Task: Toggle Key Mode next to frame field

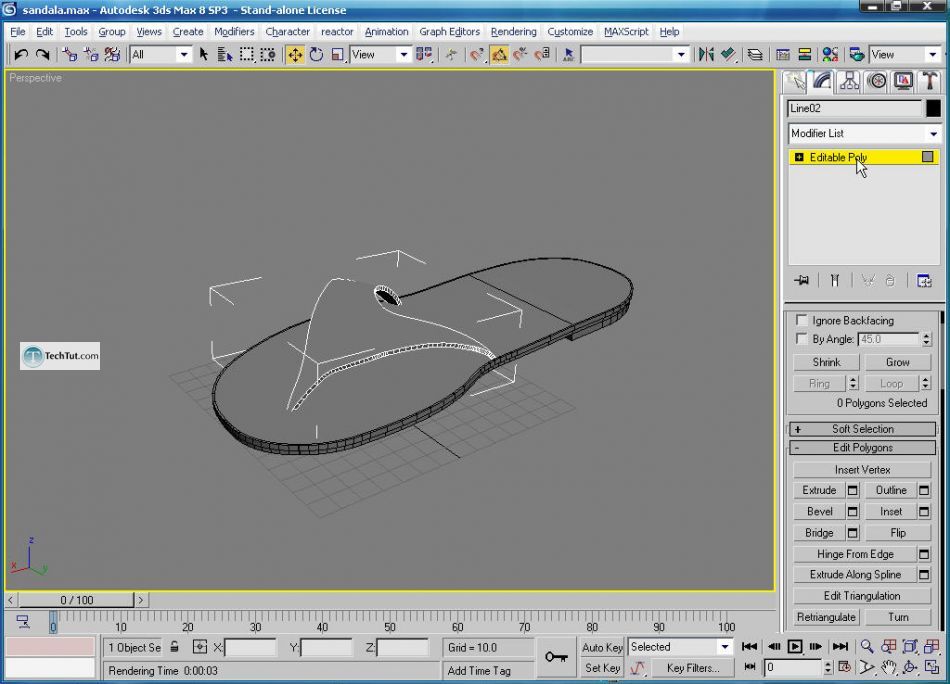Action: [750, 667]
